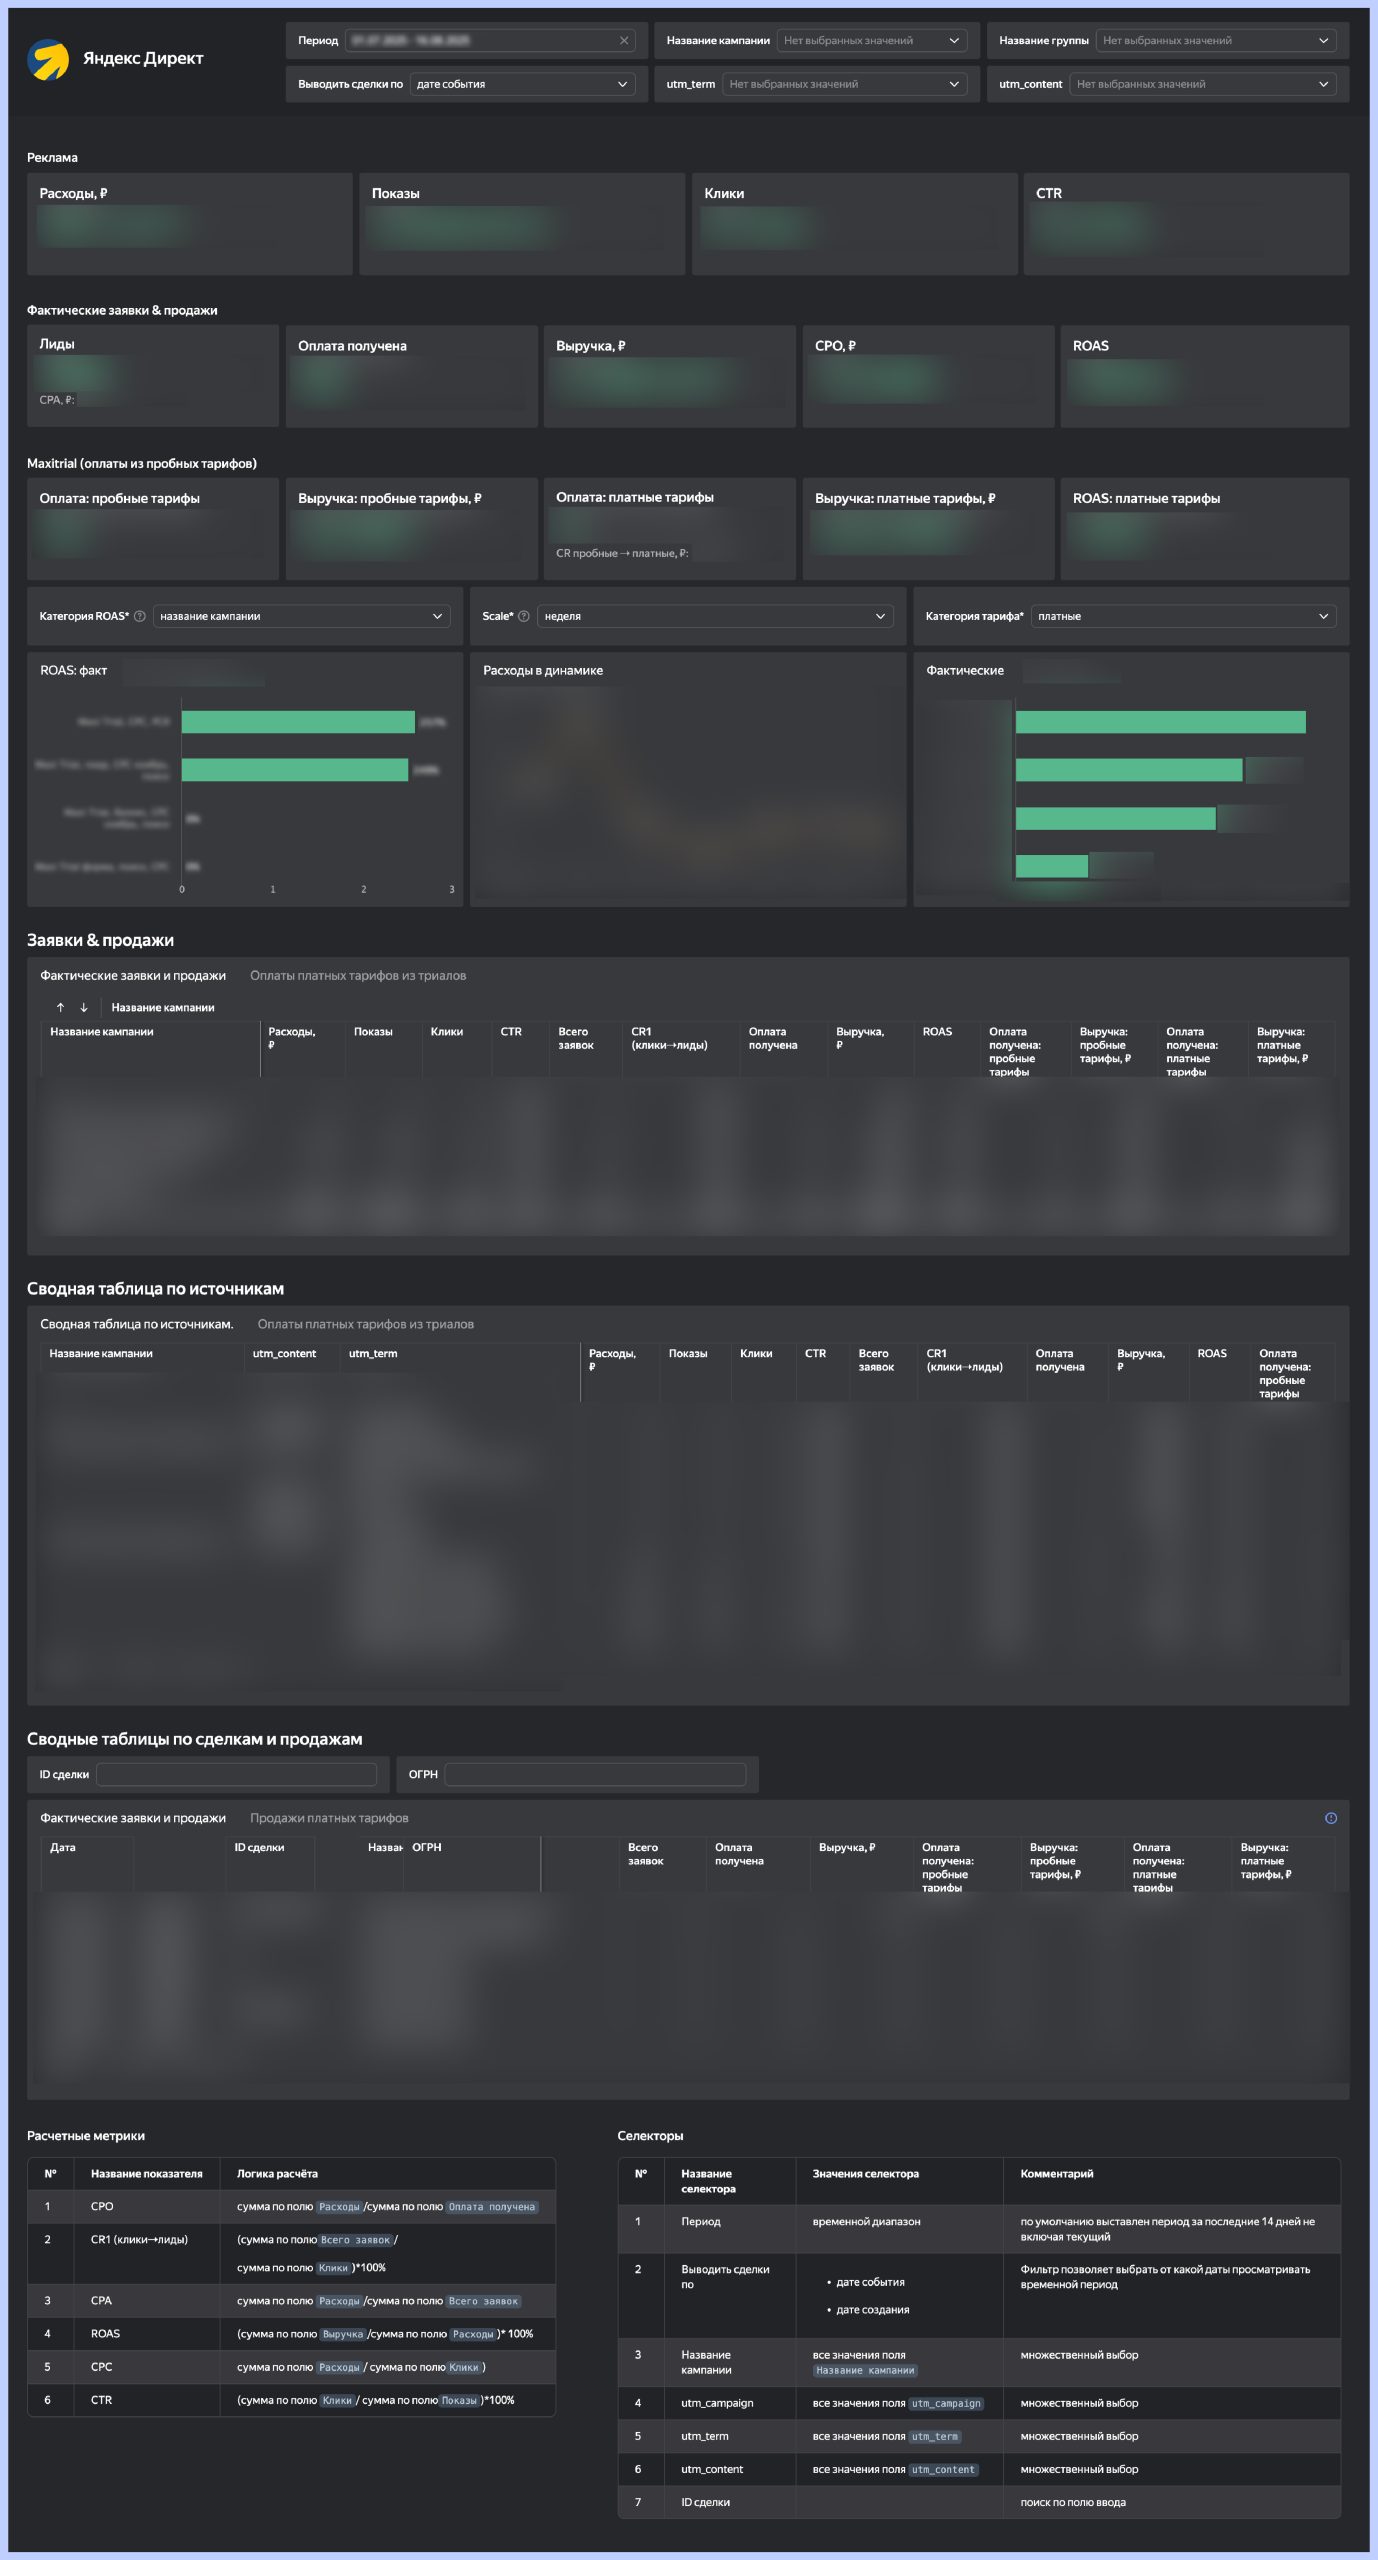1378x2560 pixels.
Task: Click info icon in deals table
Action: pos(1330,1818)
